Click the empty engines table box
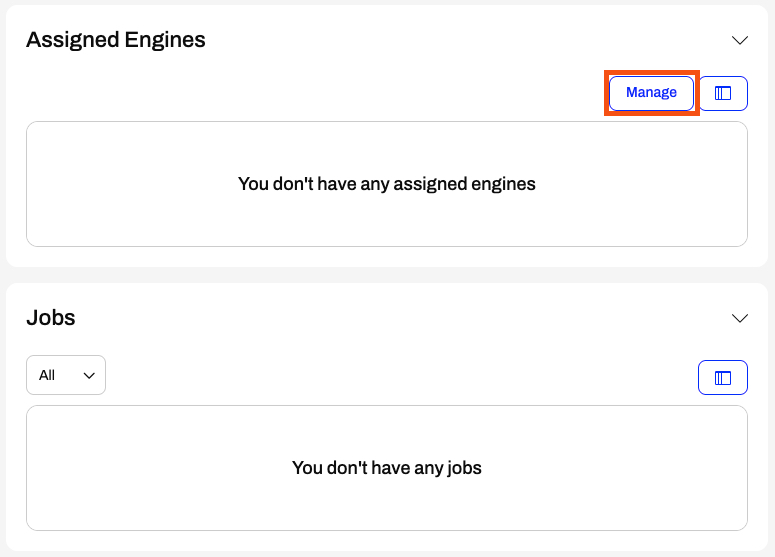Viewport: 775px width, 557px height. click(x=387, y=184)
